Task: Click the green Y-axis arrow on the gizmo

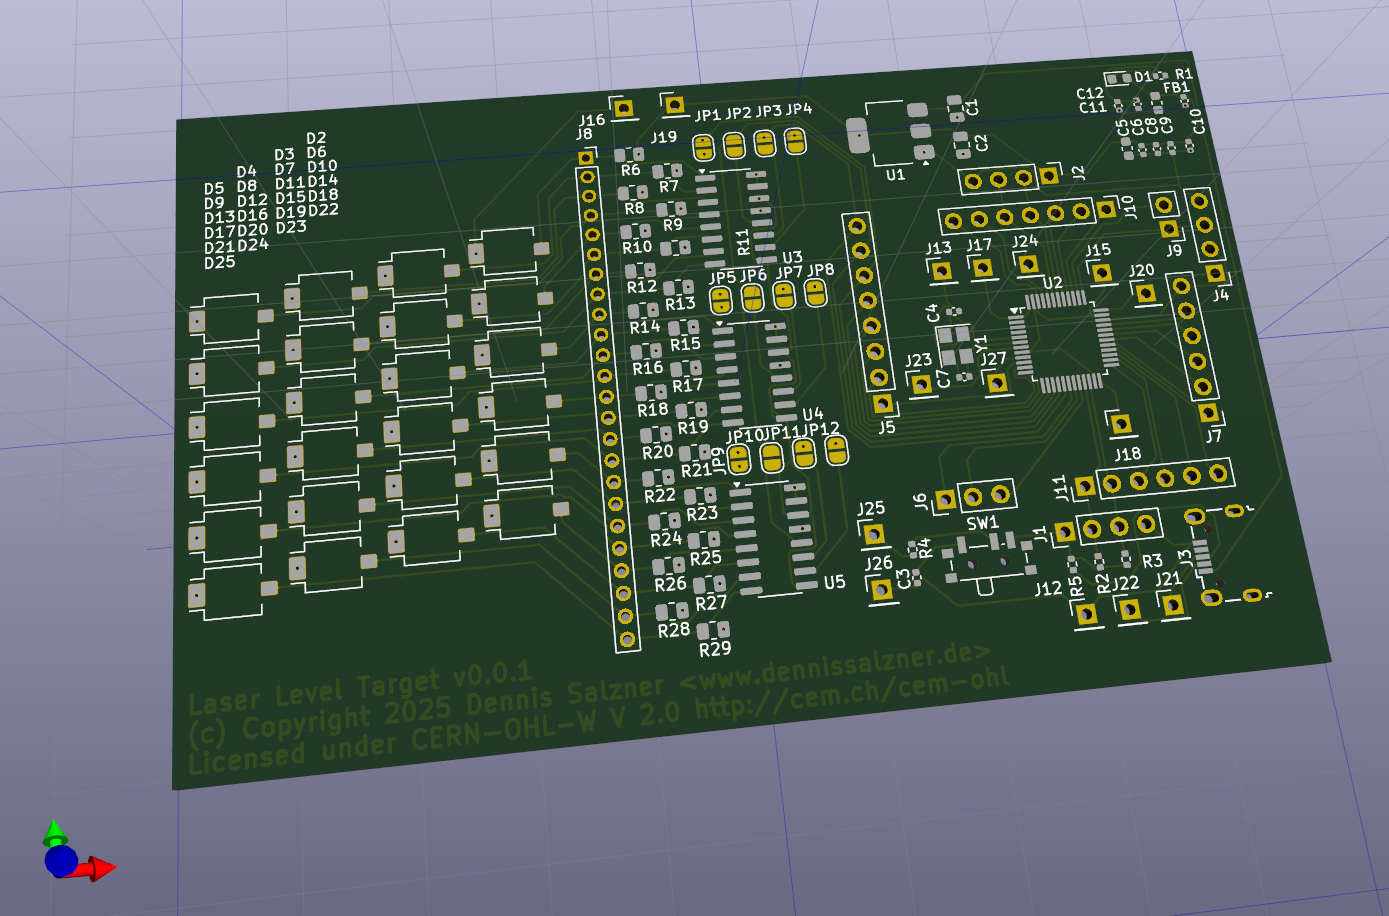Action: click(x=55, y=832)
